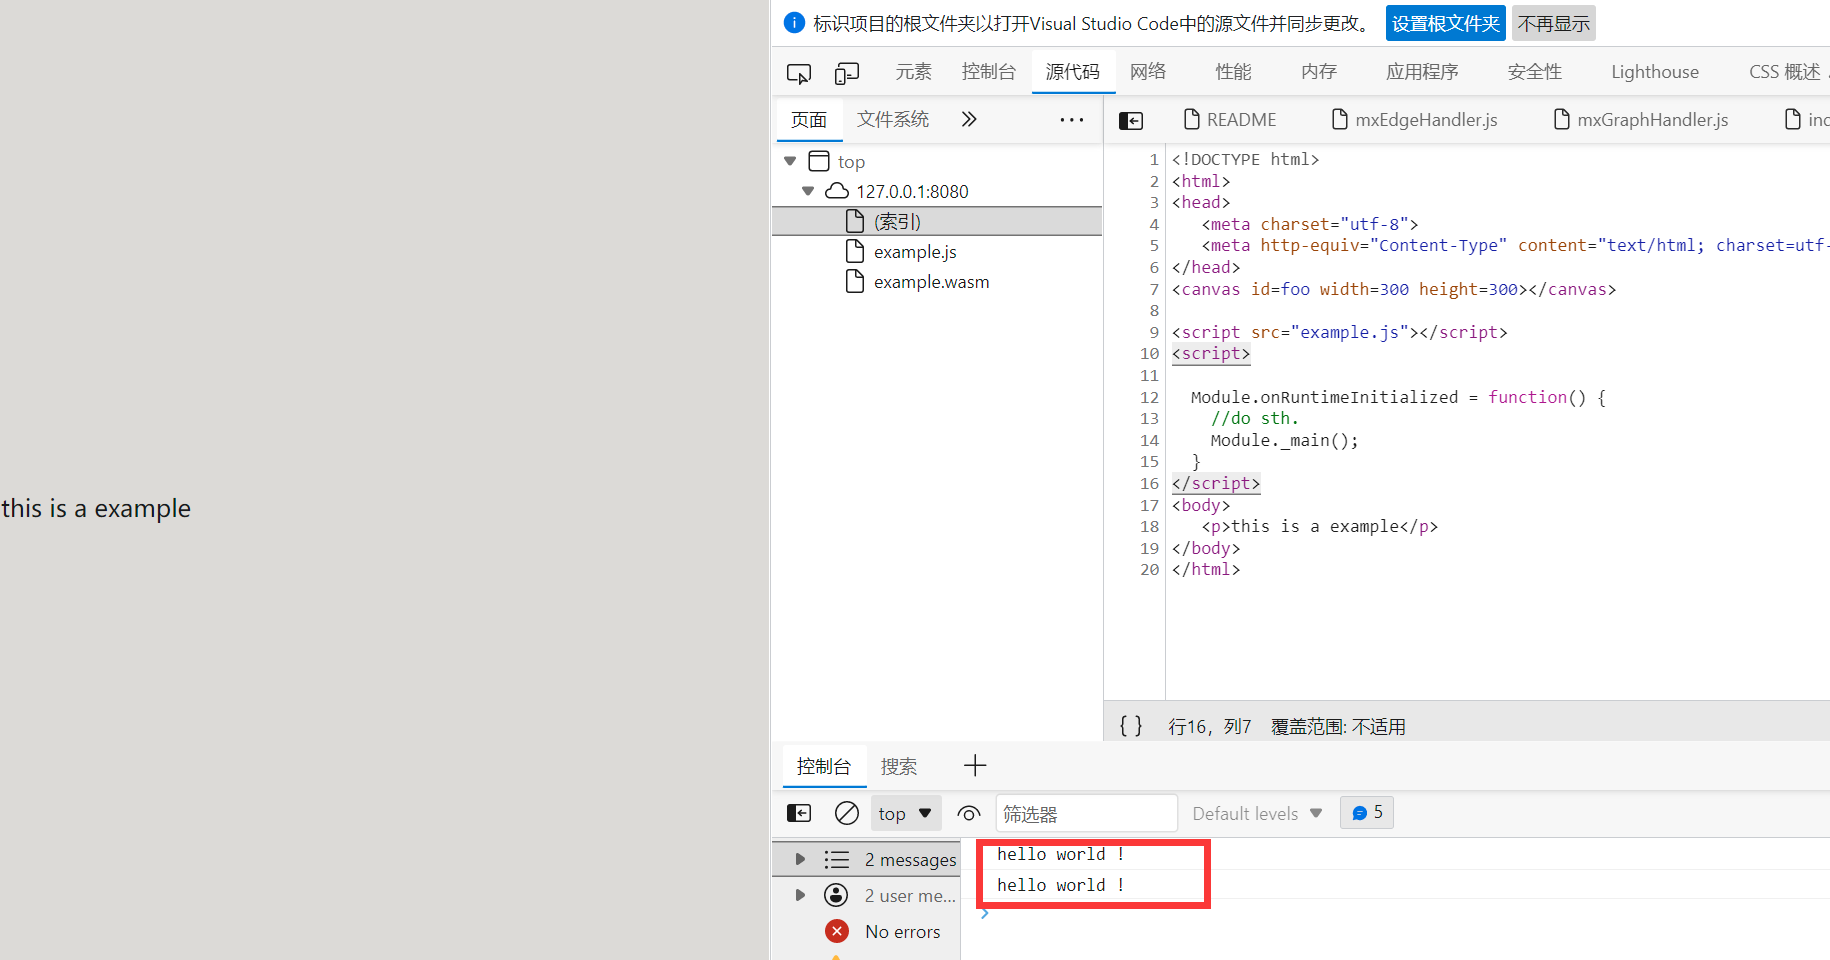1830x960 pixels.
Task: Open more options (three dots) in navigator
Action: 1072,120
